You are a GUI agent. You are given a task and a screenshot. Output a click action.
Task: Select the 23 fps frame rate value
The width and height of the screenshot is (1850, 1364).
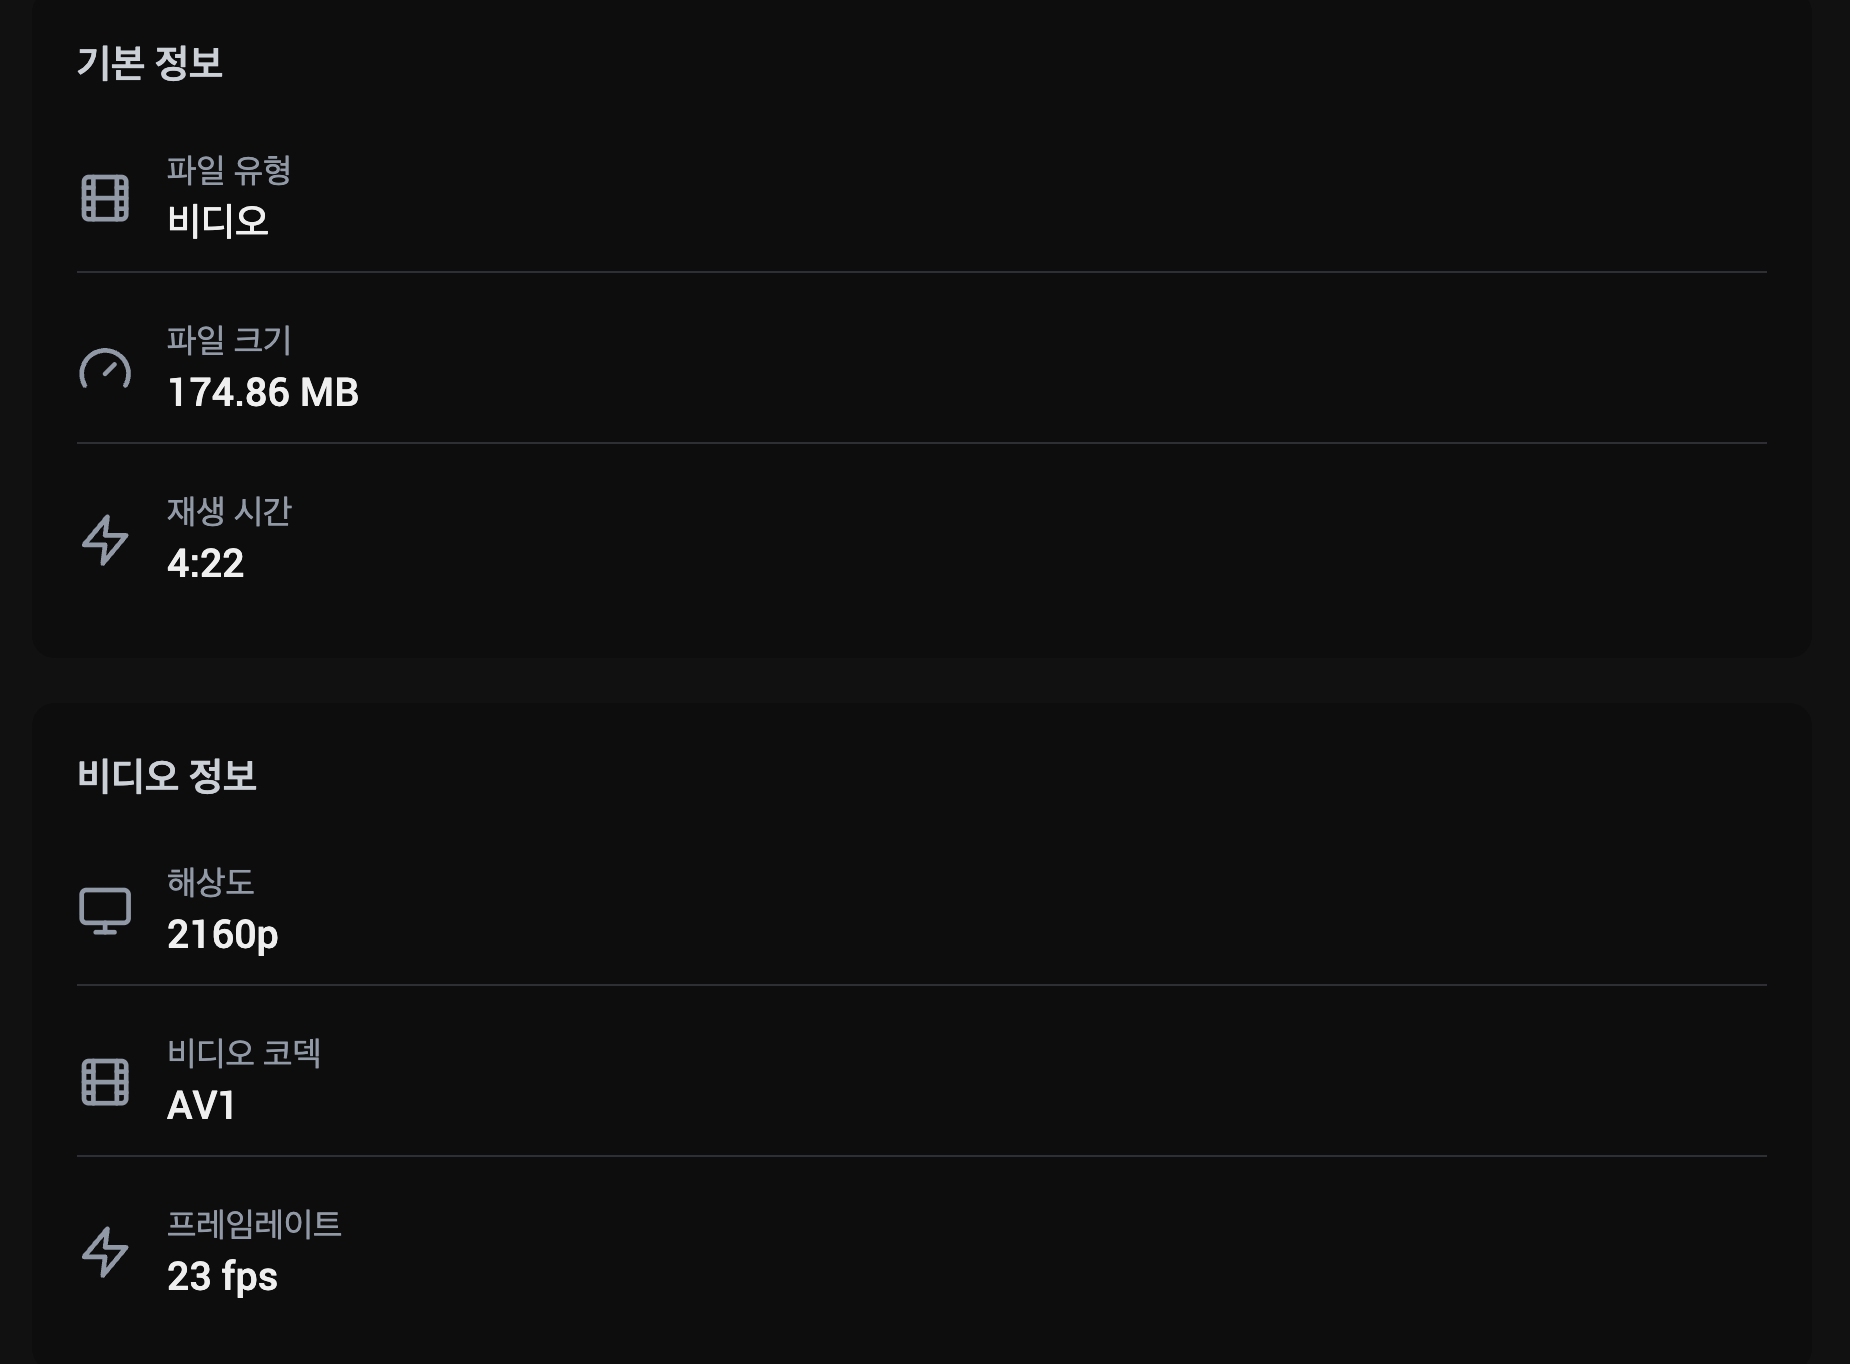(222, 1277)
